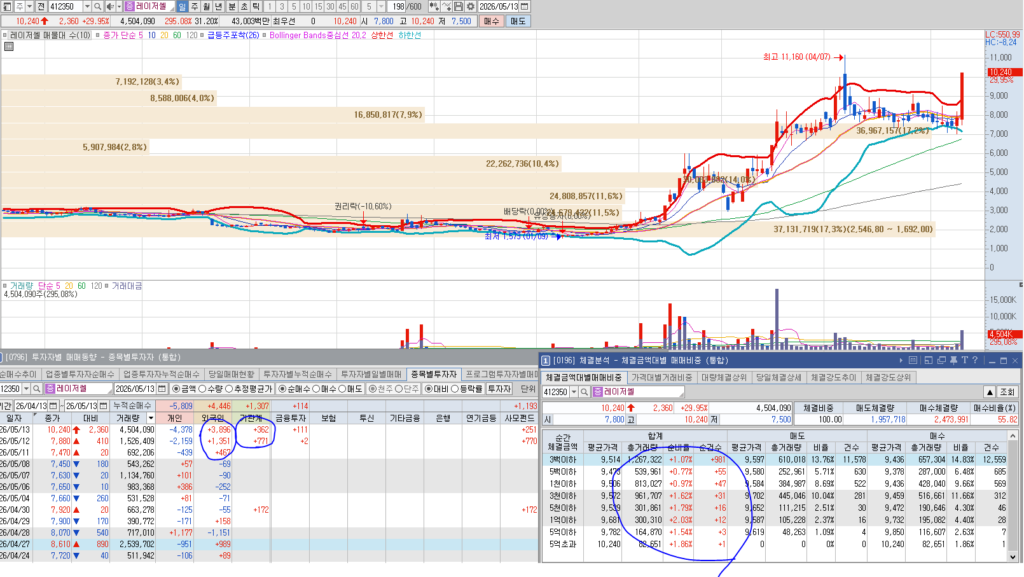Open 투자자별누적순매수 tab
The height and width of the screenshot is (577, 1024).
click(297, 374)
